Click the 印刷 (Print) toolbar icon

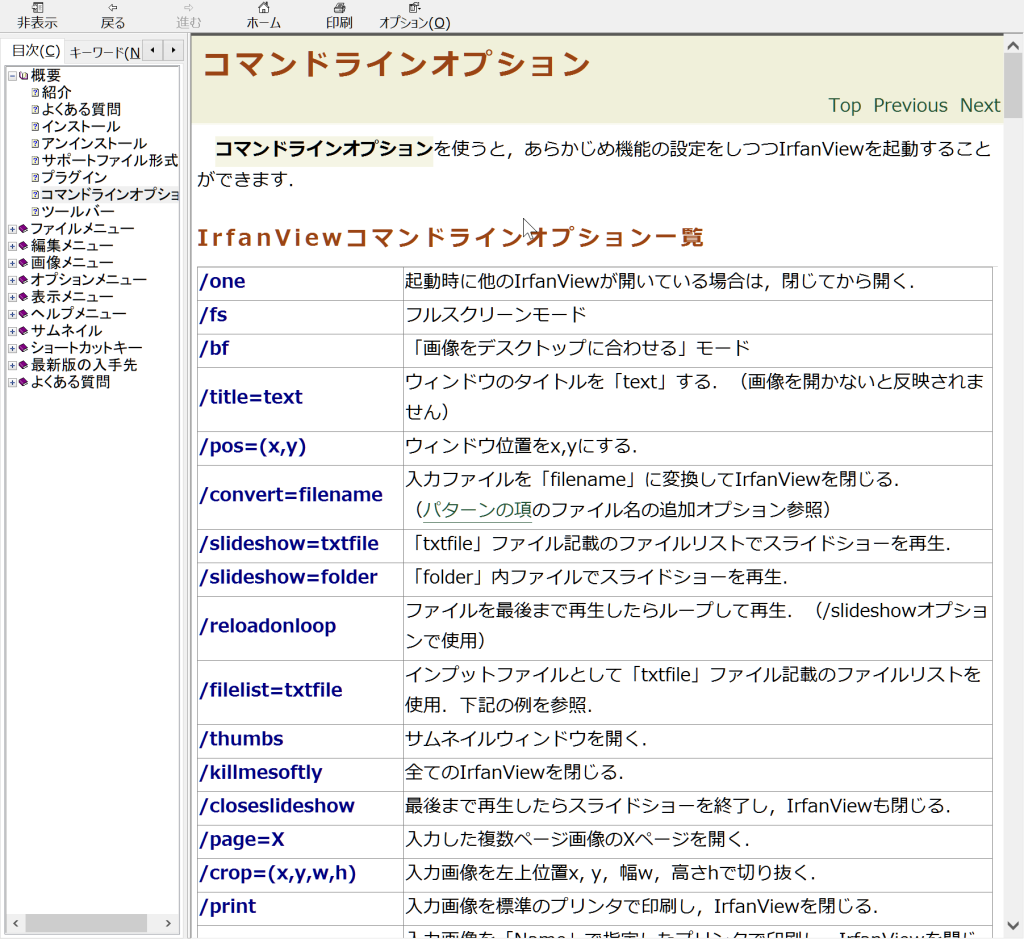[339, 16]
